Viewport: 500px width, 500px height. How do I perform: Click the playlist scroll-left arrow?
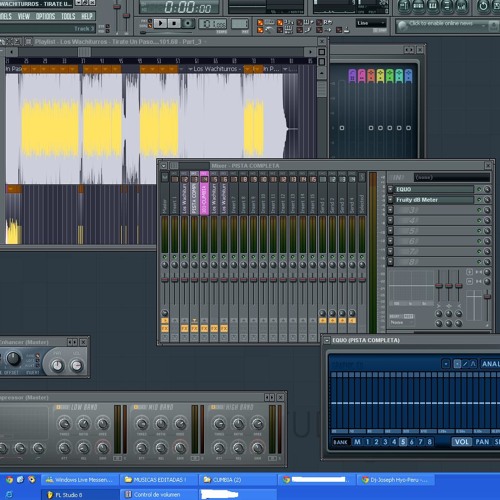[12, 52]
